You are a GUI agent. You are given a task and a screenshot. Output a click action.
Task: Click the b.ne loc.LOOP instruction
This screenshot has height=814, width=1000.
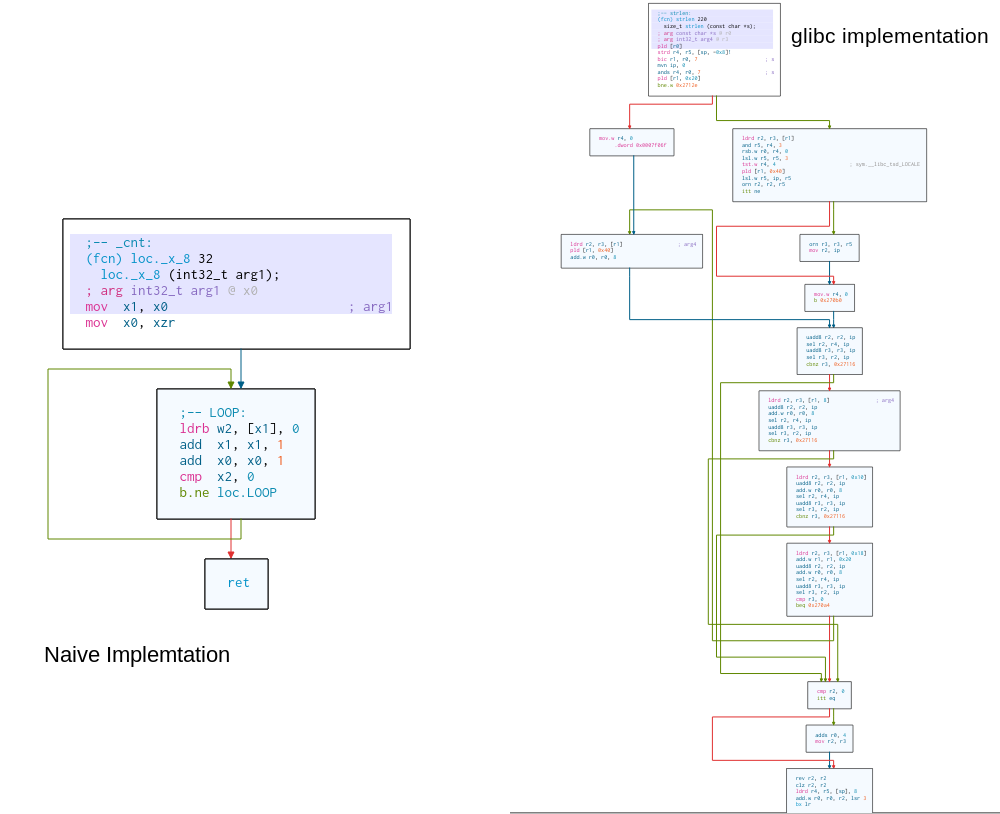click(228, 493)
